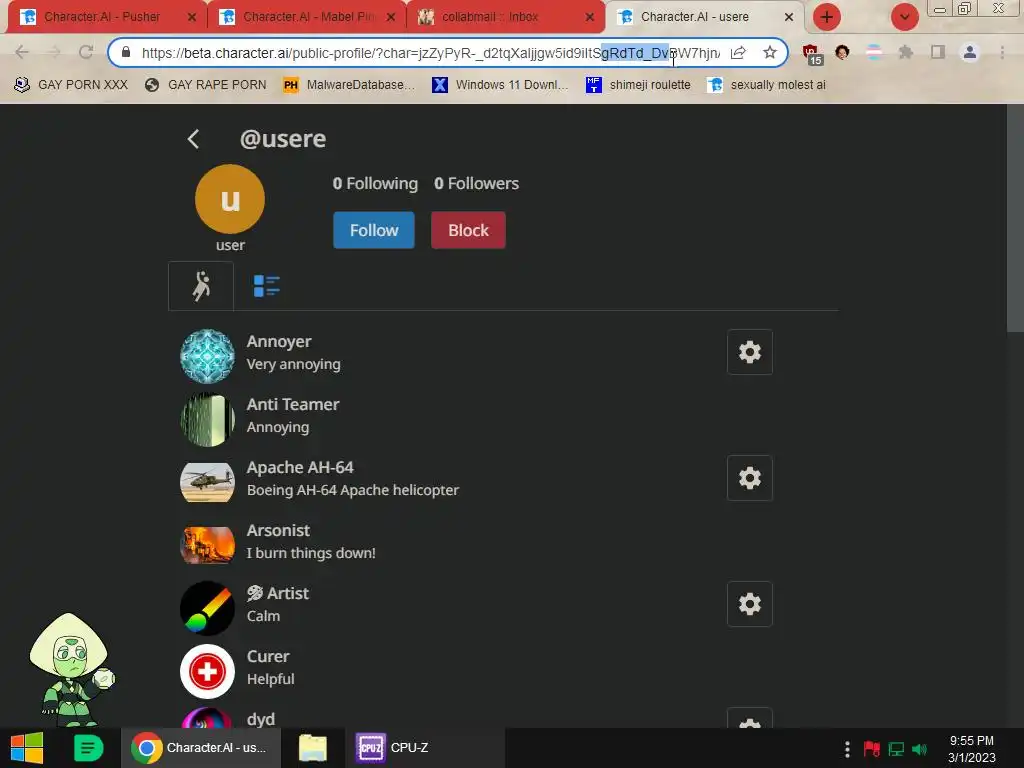Open the Chrome three-dot menu

1002,52
